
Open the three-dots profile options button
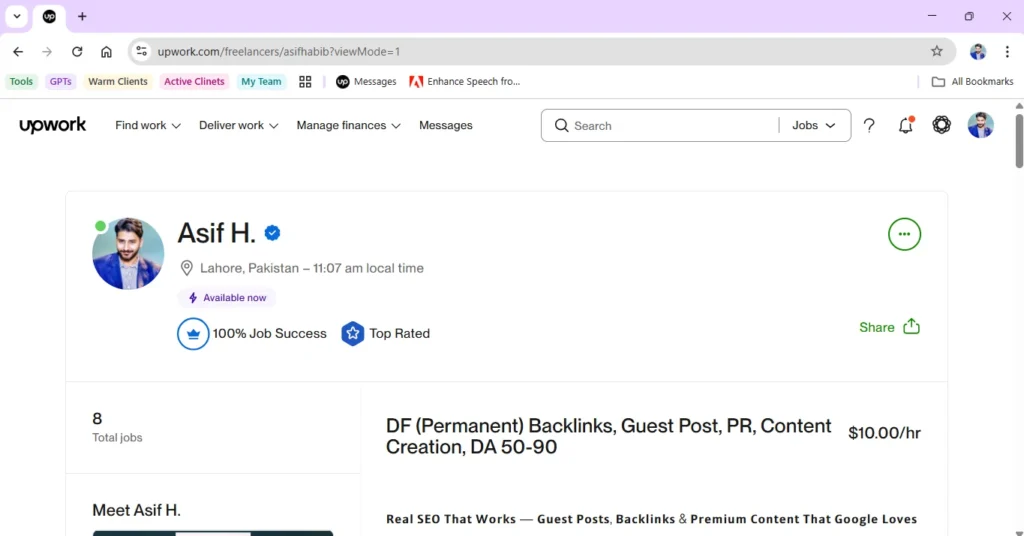(x=904, y=234)
